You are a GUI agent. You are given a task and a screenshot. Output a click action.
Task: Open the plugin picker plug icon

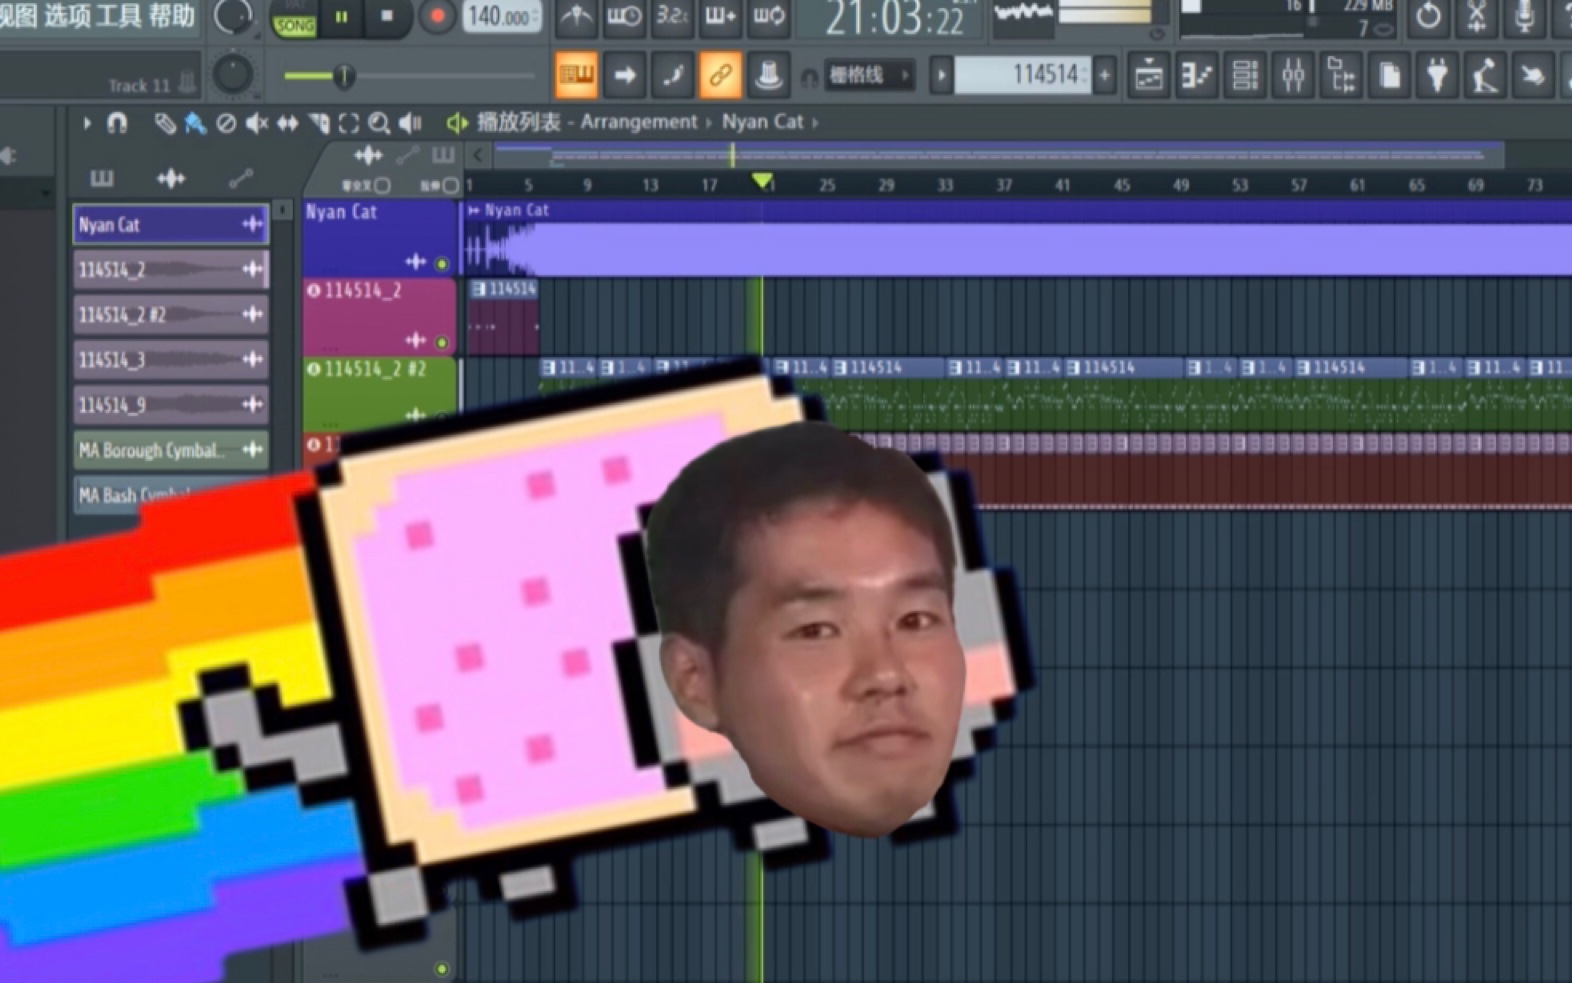tap(1437, 76)
